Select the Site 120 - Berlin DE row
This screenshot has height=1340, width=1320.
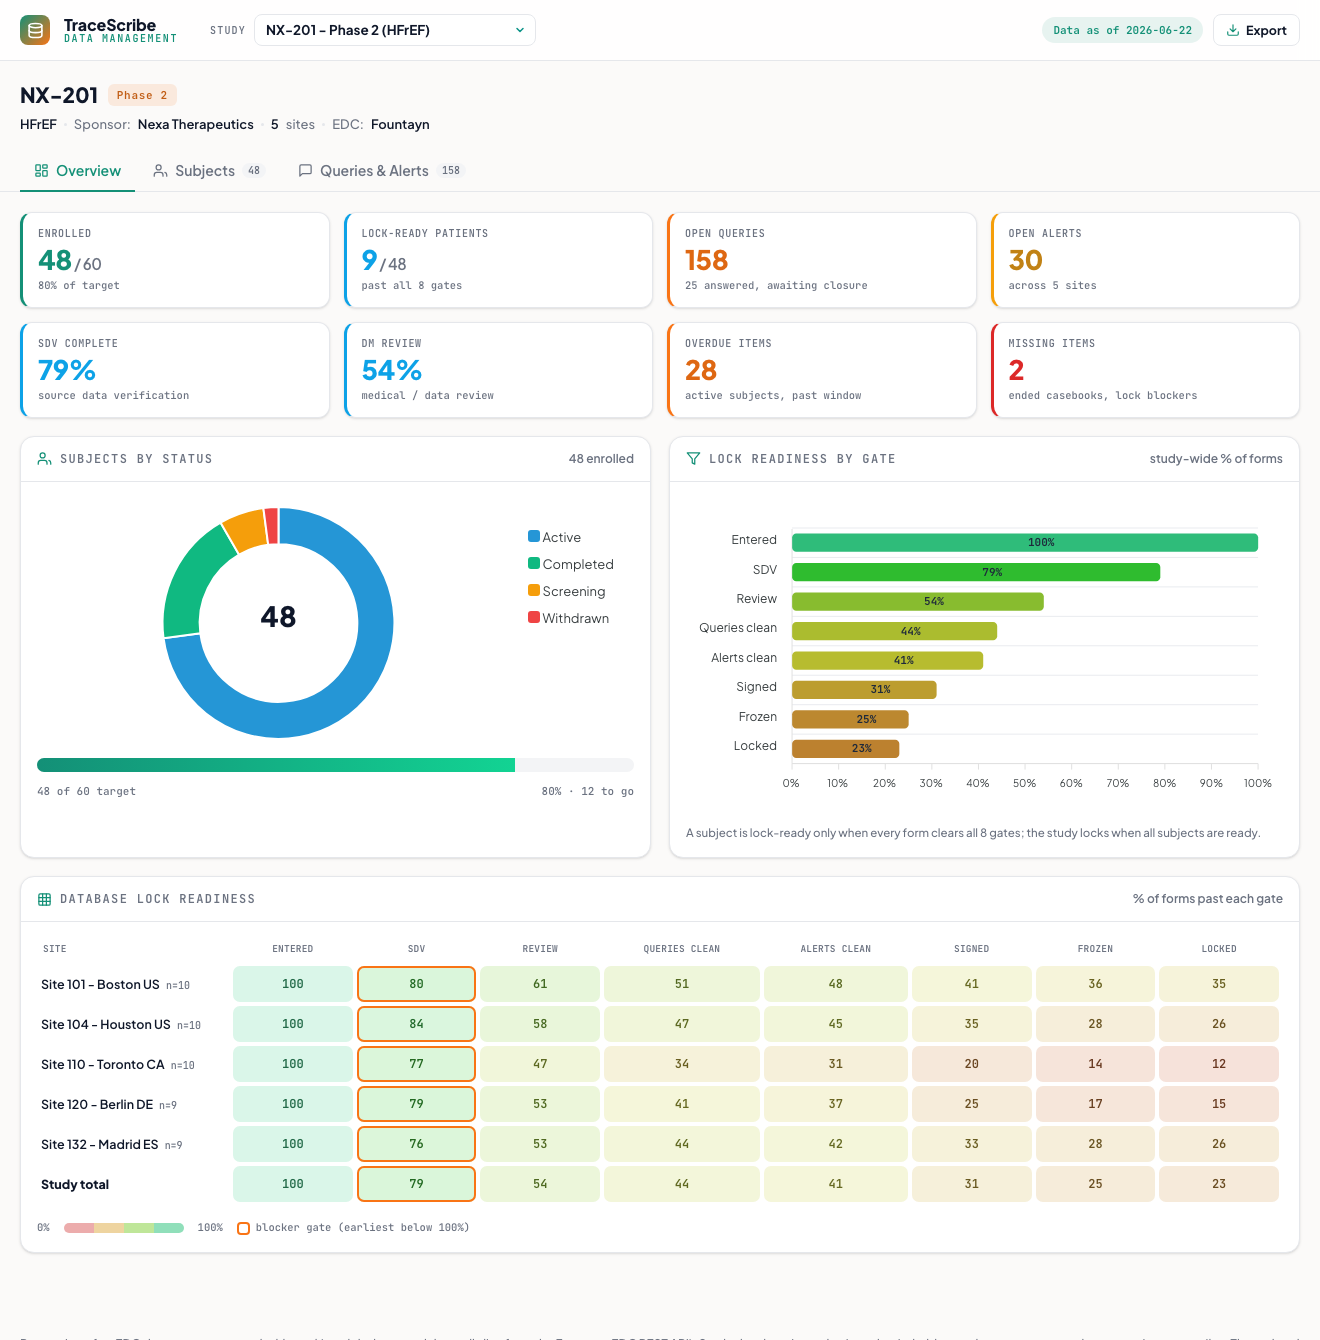[x=660, y=1104]
